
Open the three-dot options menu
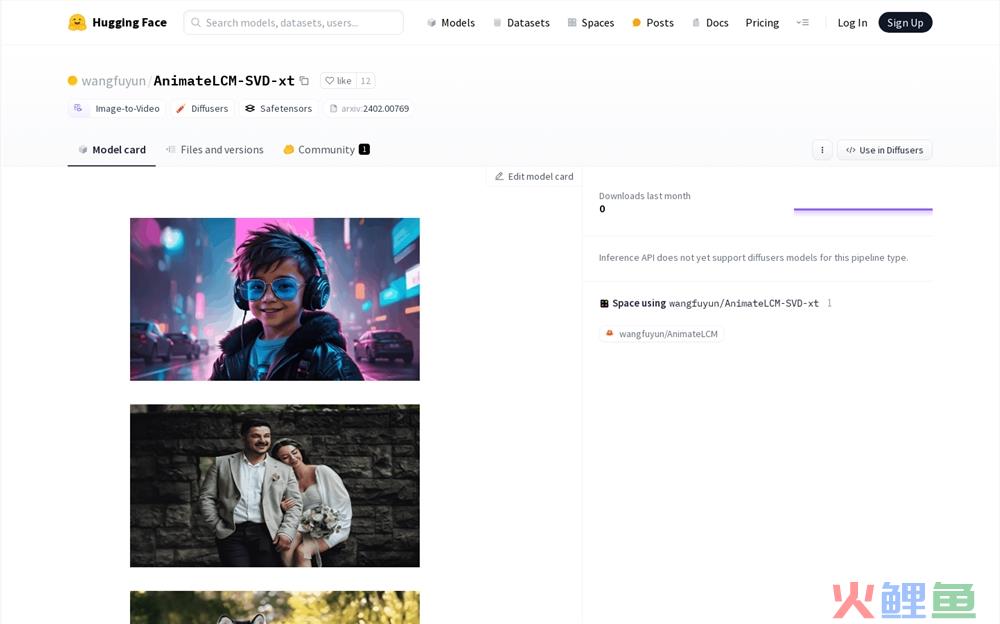[x=822, y=150]
